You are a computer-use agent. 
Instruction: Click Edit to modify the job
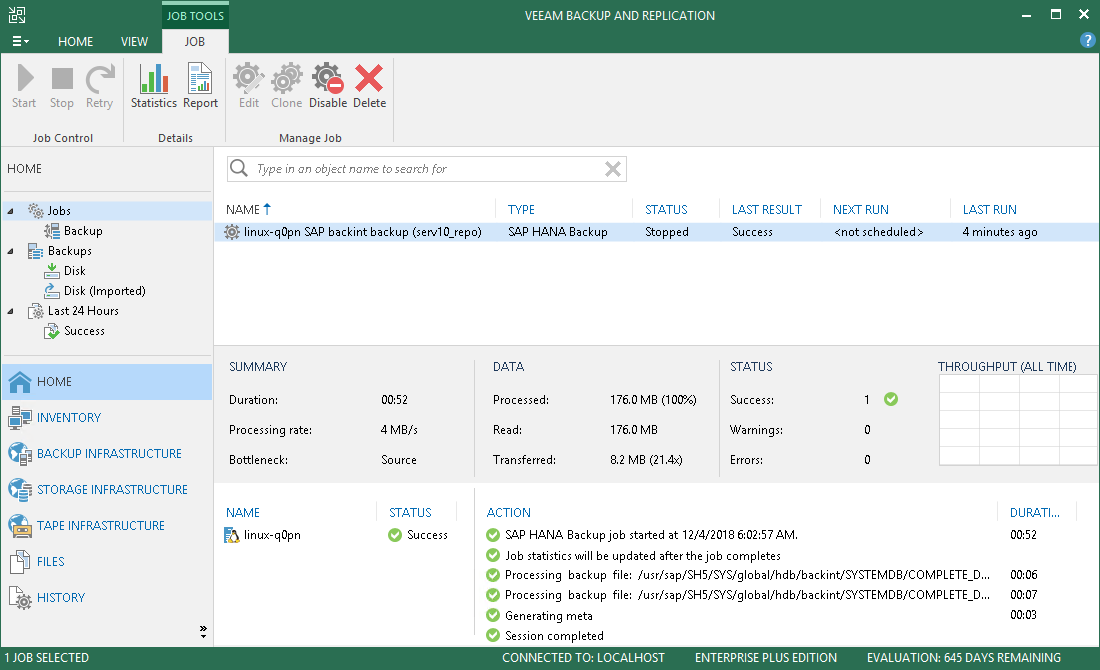tap(248, 85)
